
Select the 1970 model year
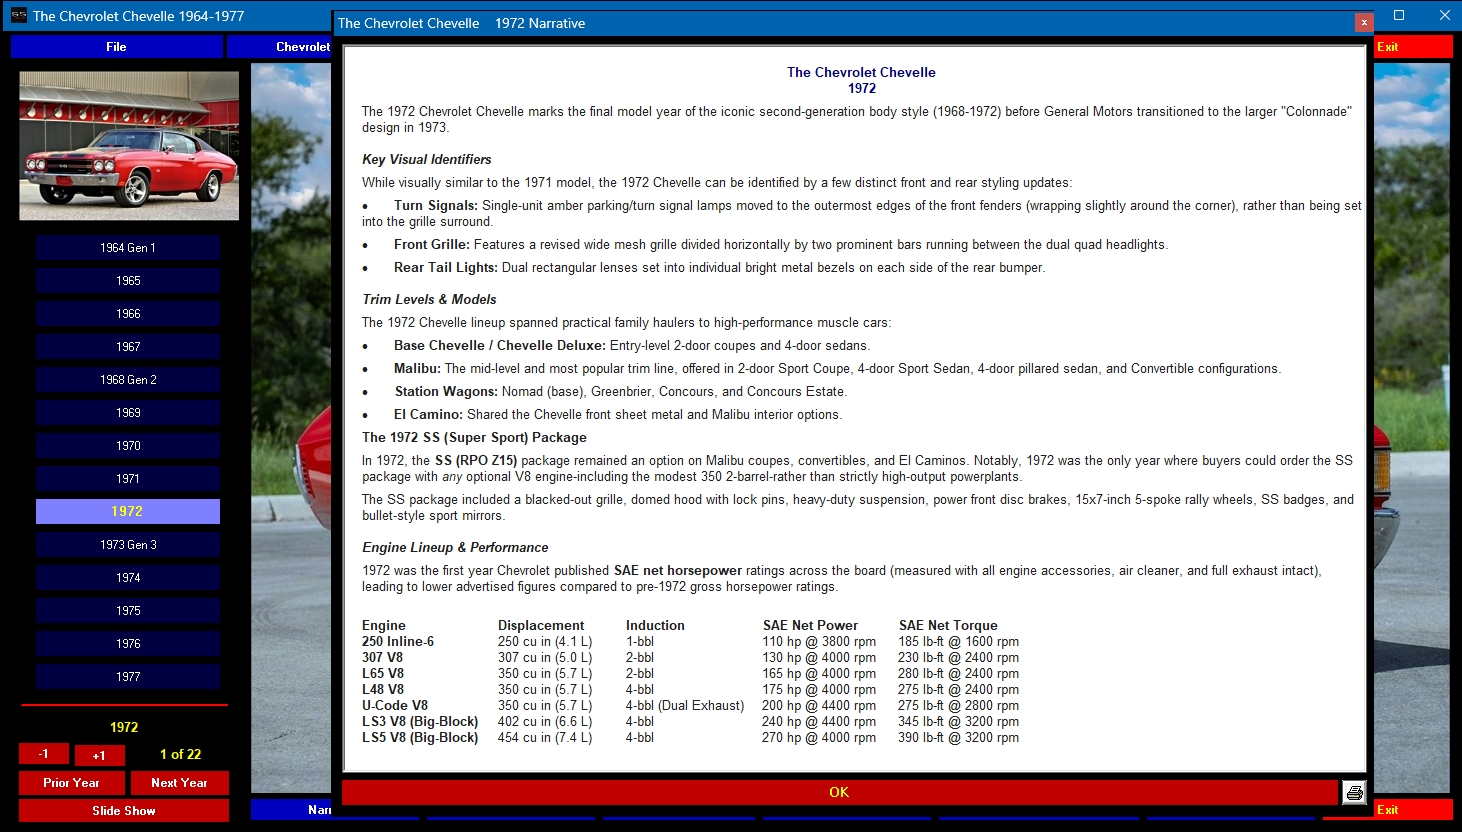pos(128,446)
